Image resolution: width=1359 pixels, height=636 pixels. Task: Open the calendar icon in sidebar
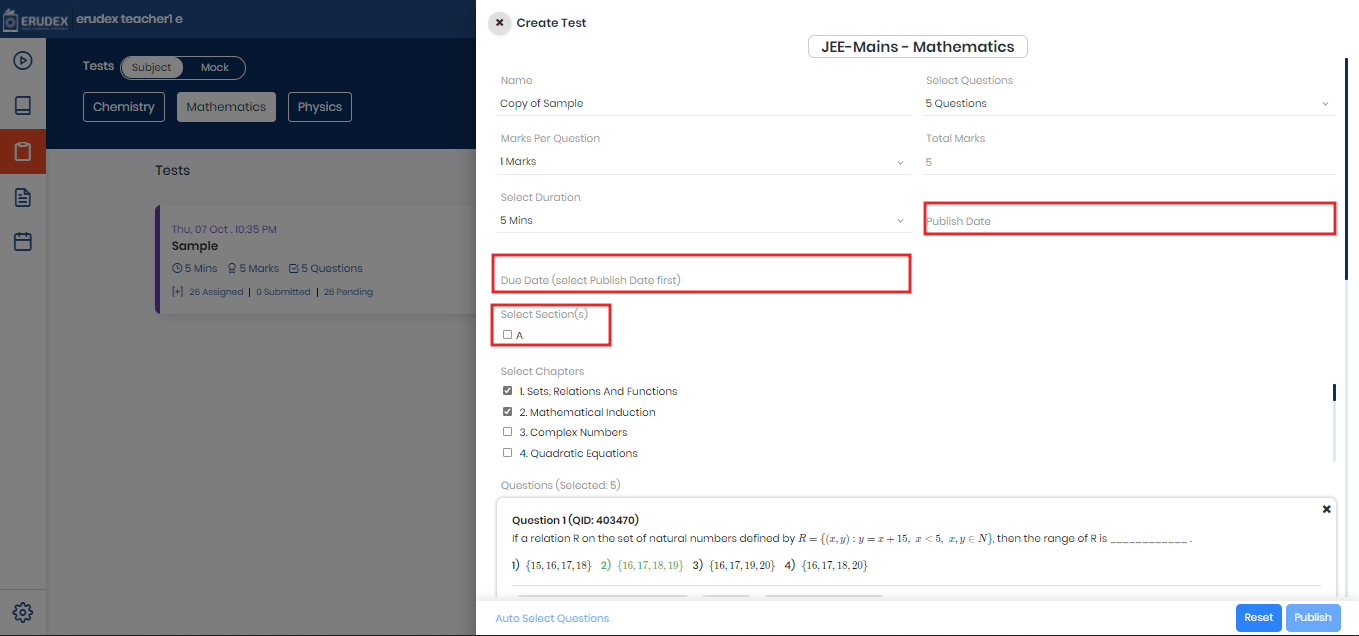click(23, 242)
